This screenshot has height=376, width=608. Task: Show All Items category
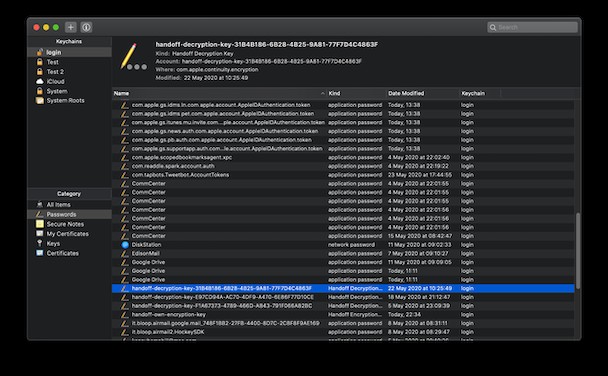[70, 205]
